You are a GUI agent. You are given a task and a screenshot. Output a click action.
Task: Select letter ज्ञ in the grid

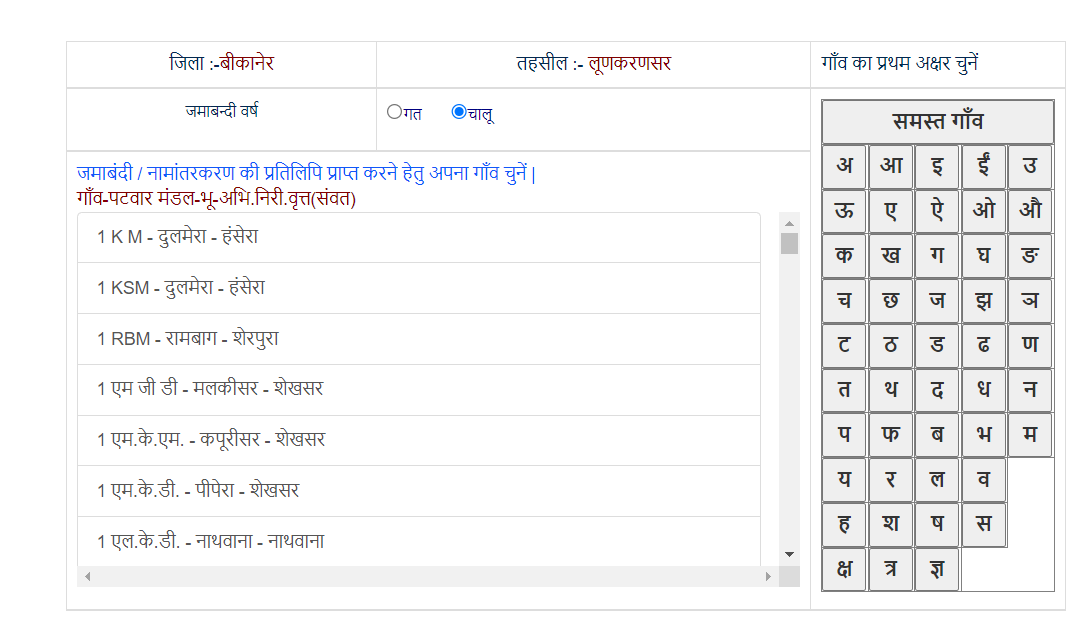pos(937,568)
